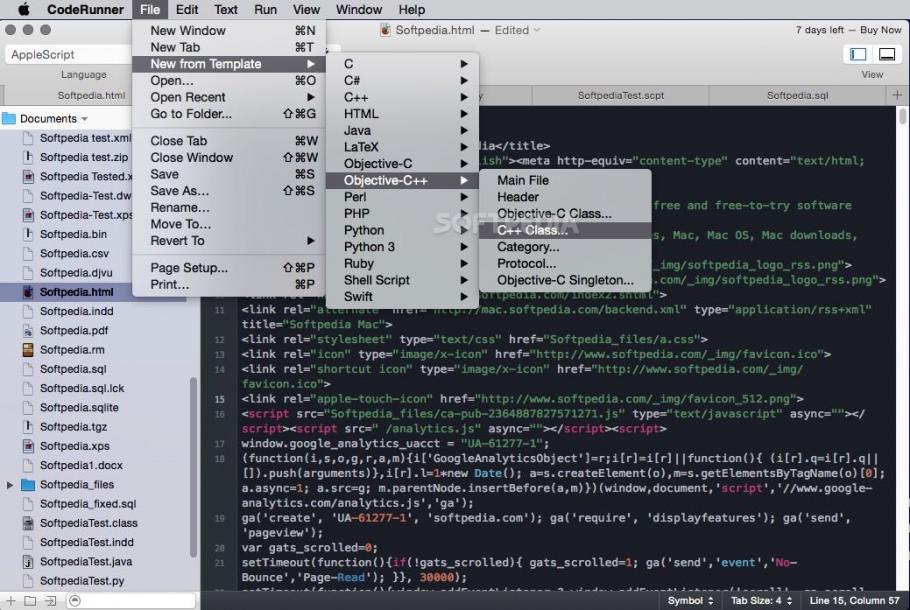Choose Save As... from File menu
The image size is (910, 610).
(x=229, y=191)
